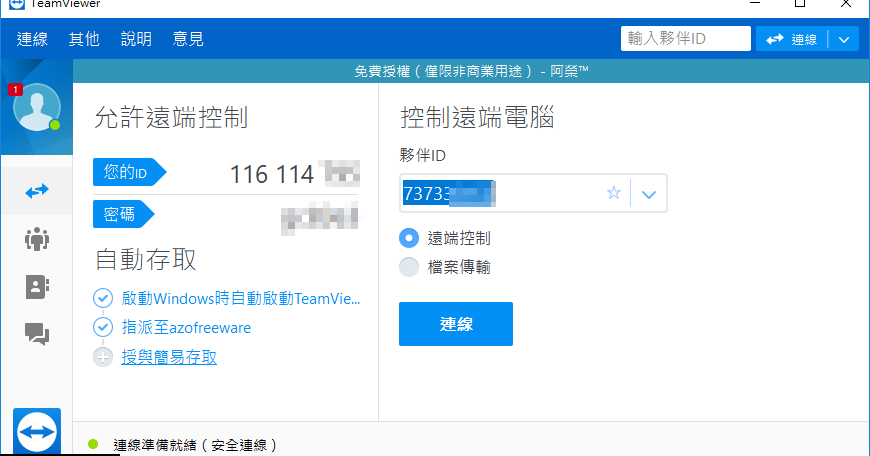Open the user profile avatar

(x=37, y=107)
